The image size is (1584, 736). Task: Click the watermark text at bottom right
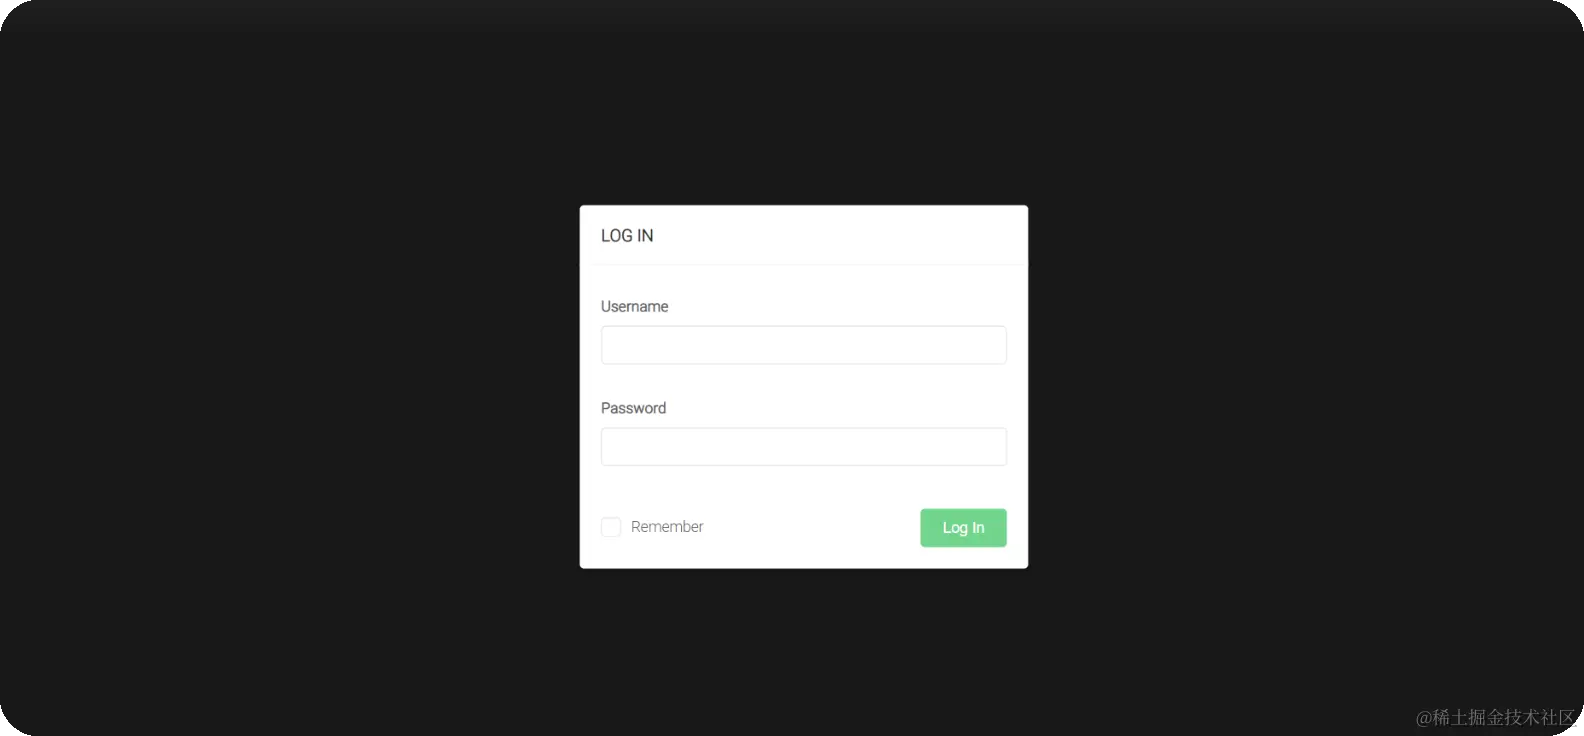coord(1495,717)
